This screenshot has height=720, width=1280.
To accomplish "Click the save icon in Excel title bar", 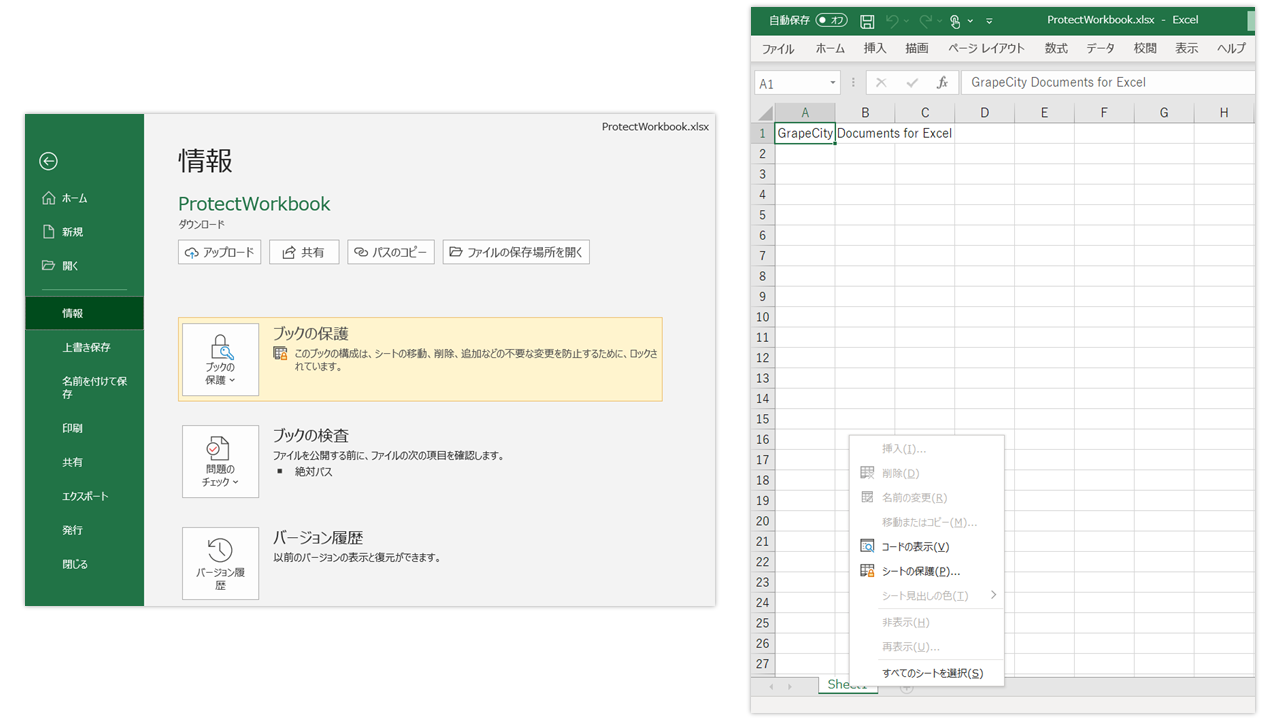I will [x=867, y=21].
